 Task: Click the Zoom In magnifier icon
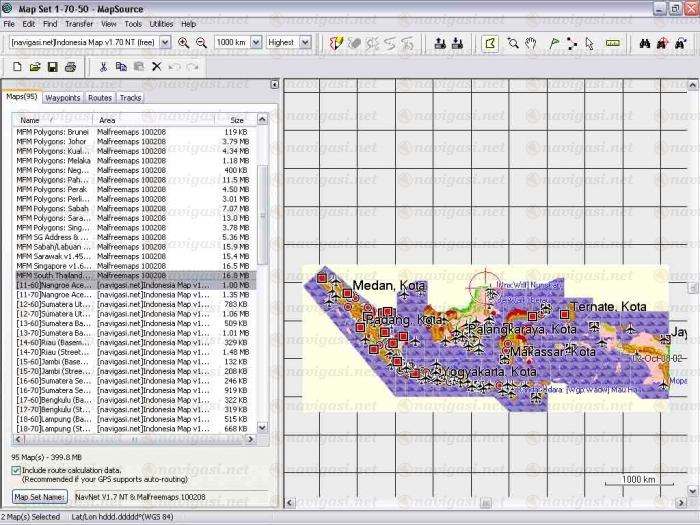pyautogui.click(x=183, y=43)
